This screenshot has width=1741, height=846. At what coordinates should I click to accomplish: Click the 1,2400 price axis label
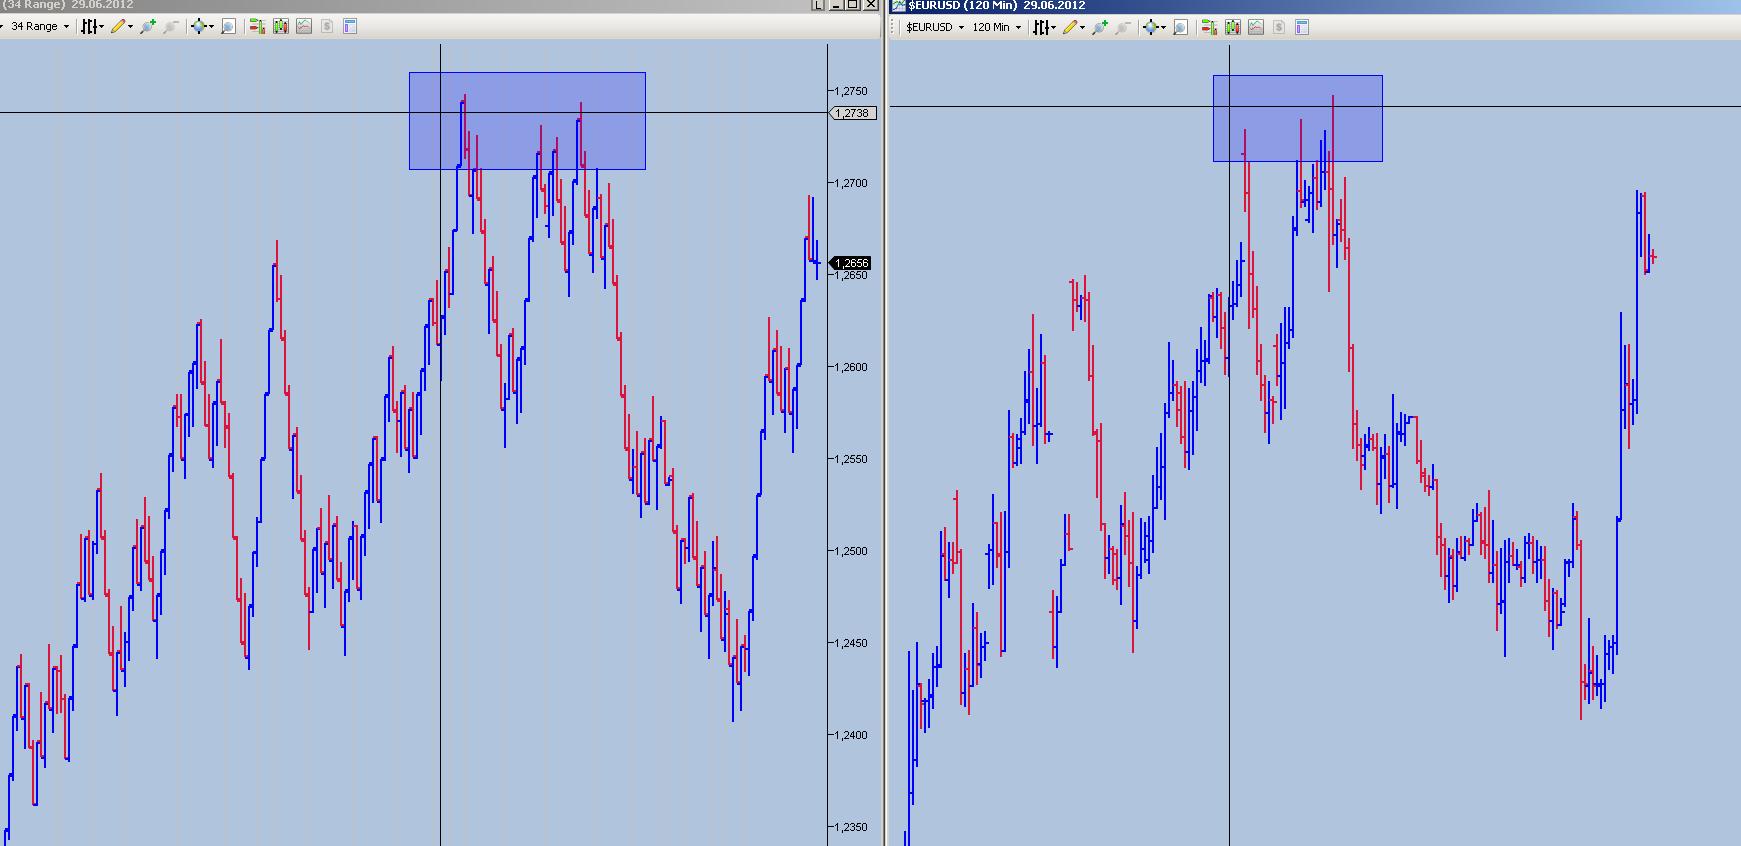[x=852, y=735]
